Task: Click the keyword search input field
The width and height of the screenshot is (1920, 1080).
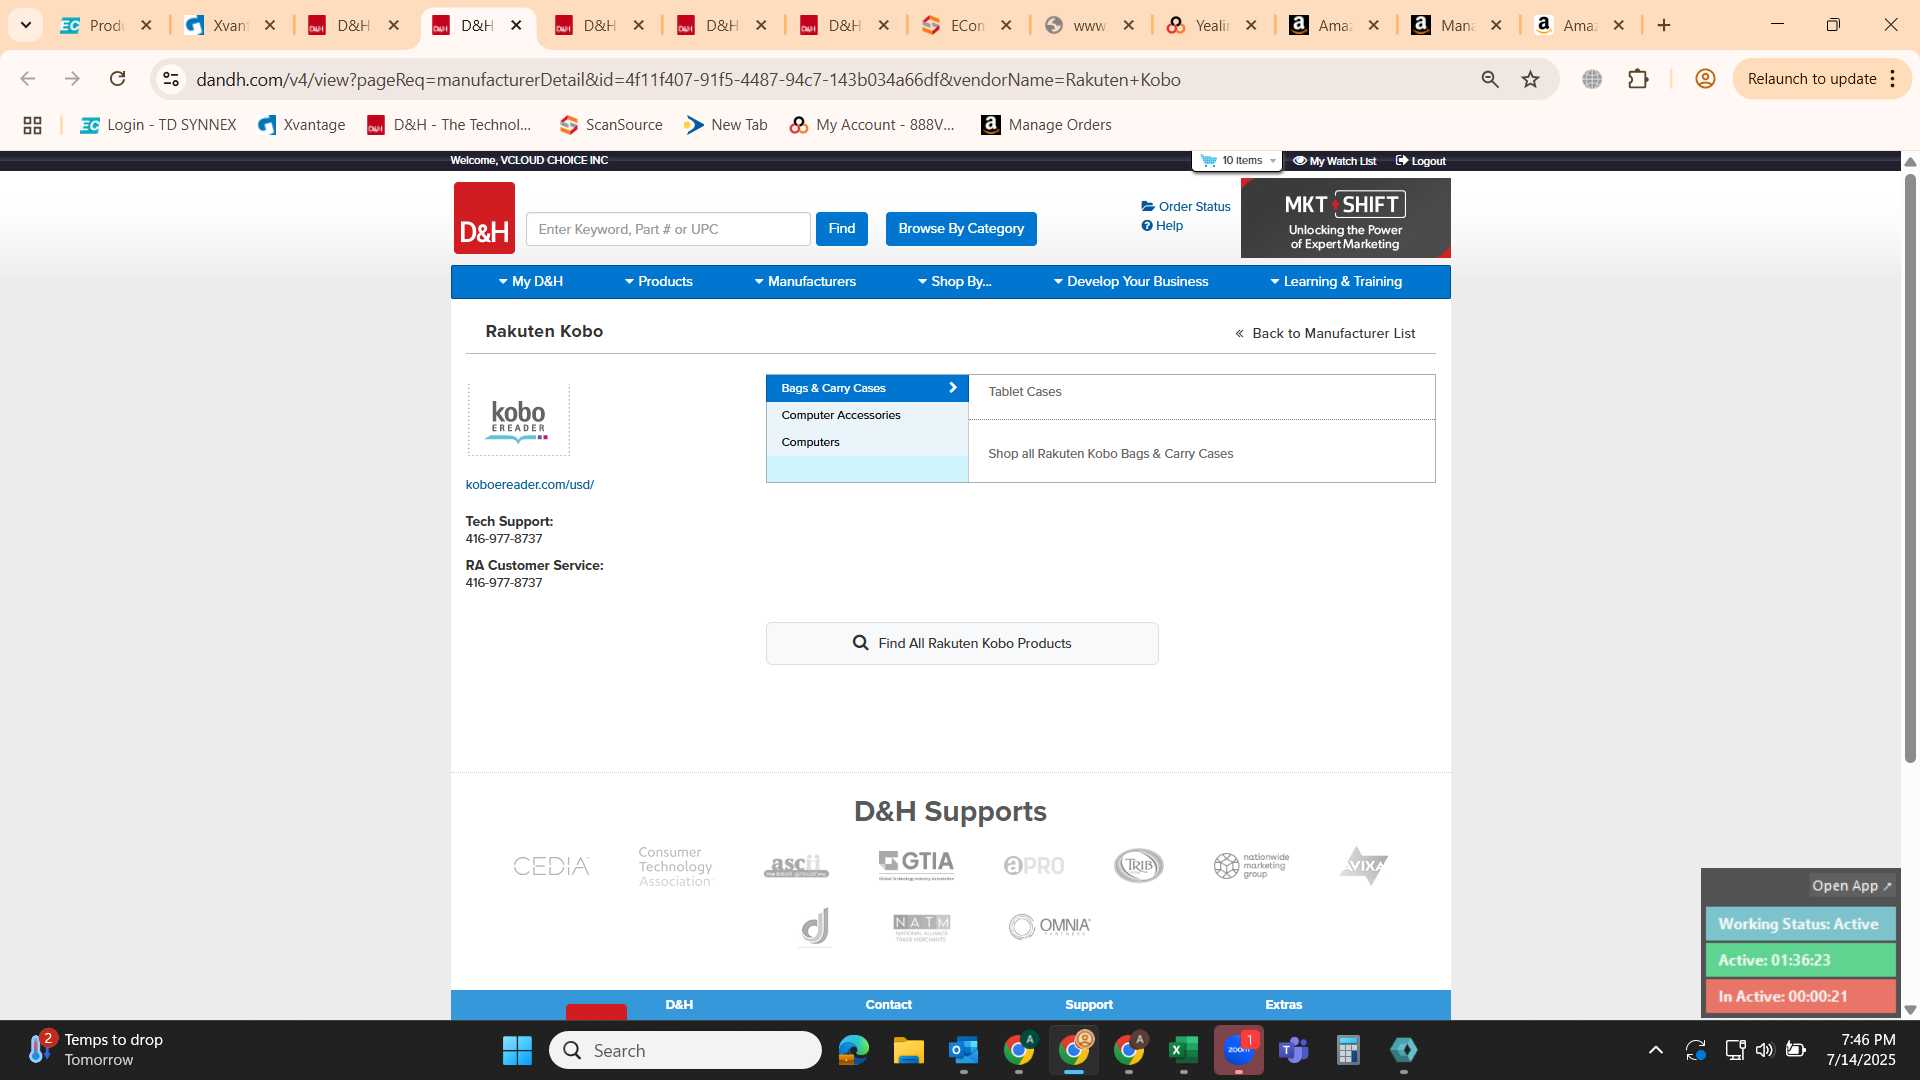Action: tap(668, 229)
